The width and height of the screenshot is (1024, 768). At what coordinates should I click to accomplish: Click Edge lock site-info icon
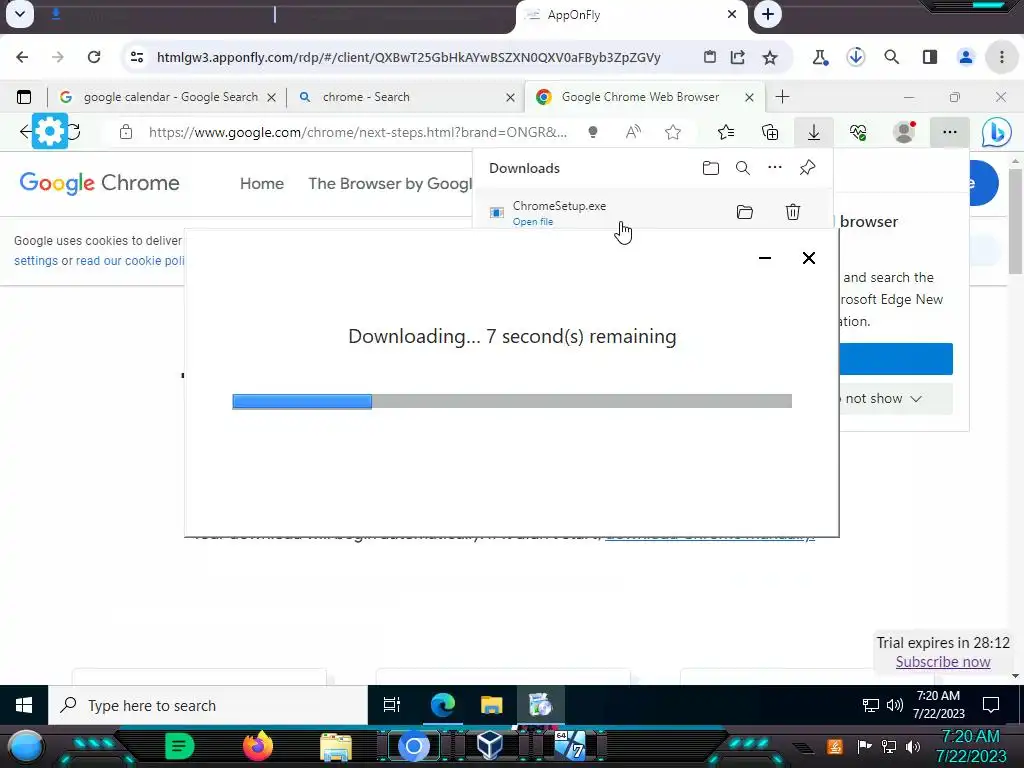point(126,133)
